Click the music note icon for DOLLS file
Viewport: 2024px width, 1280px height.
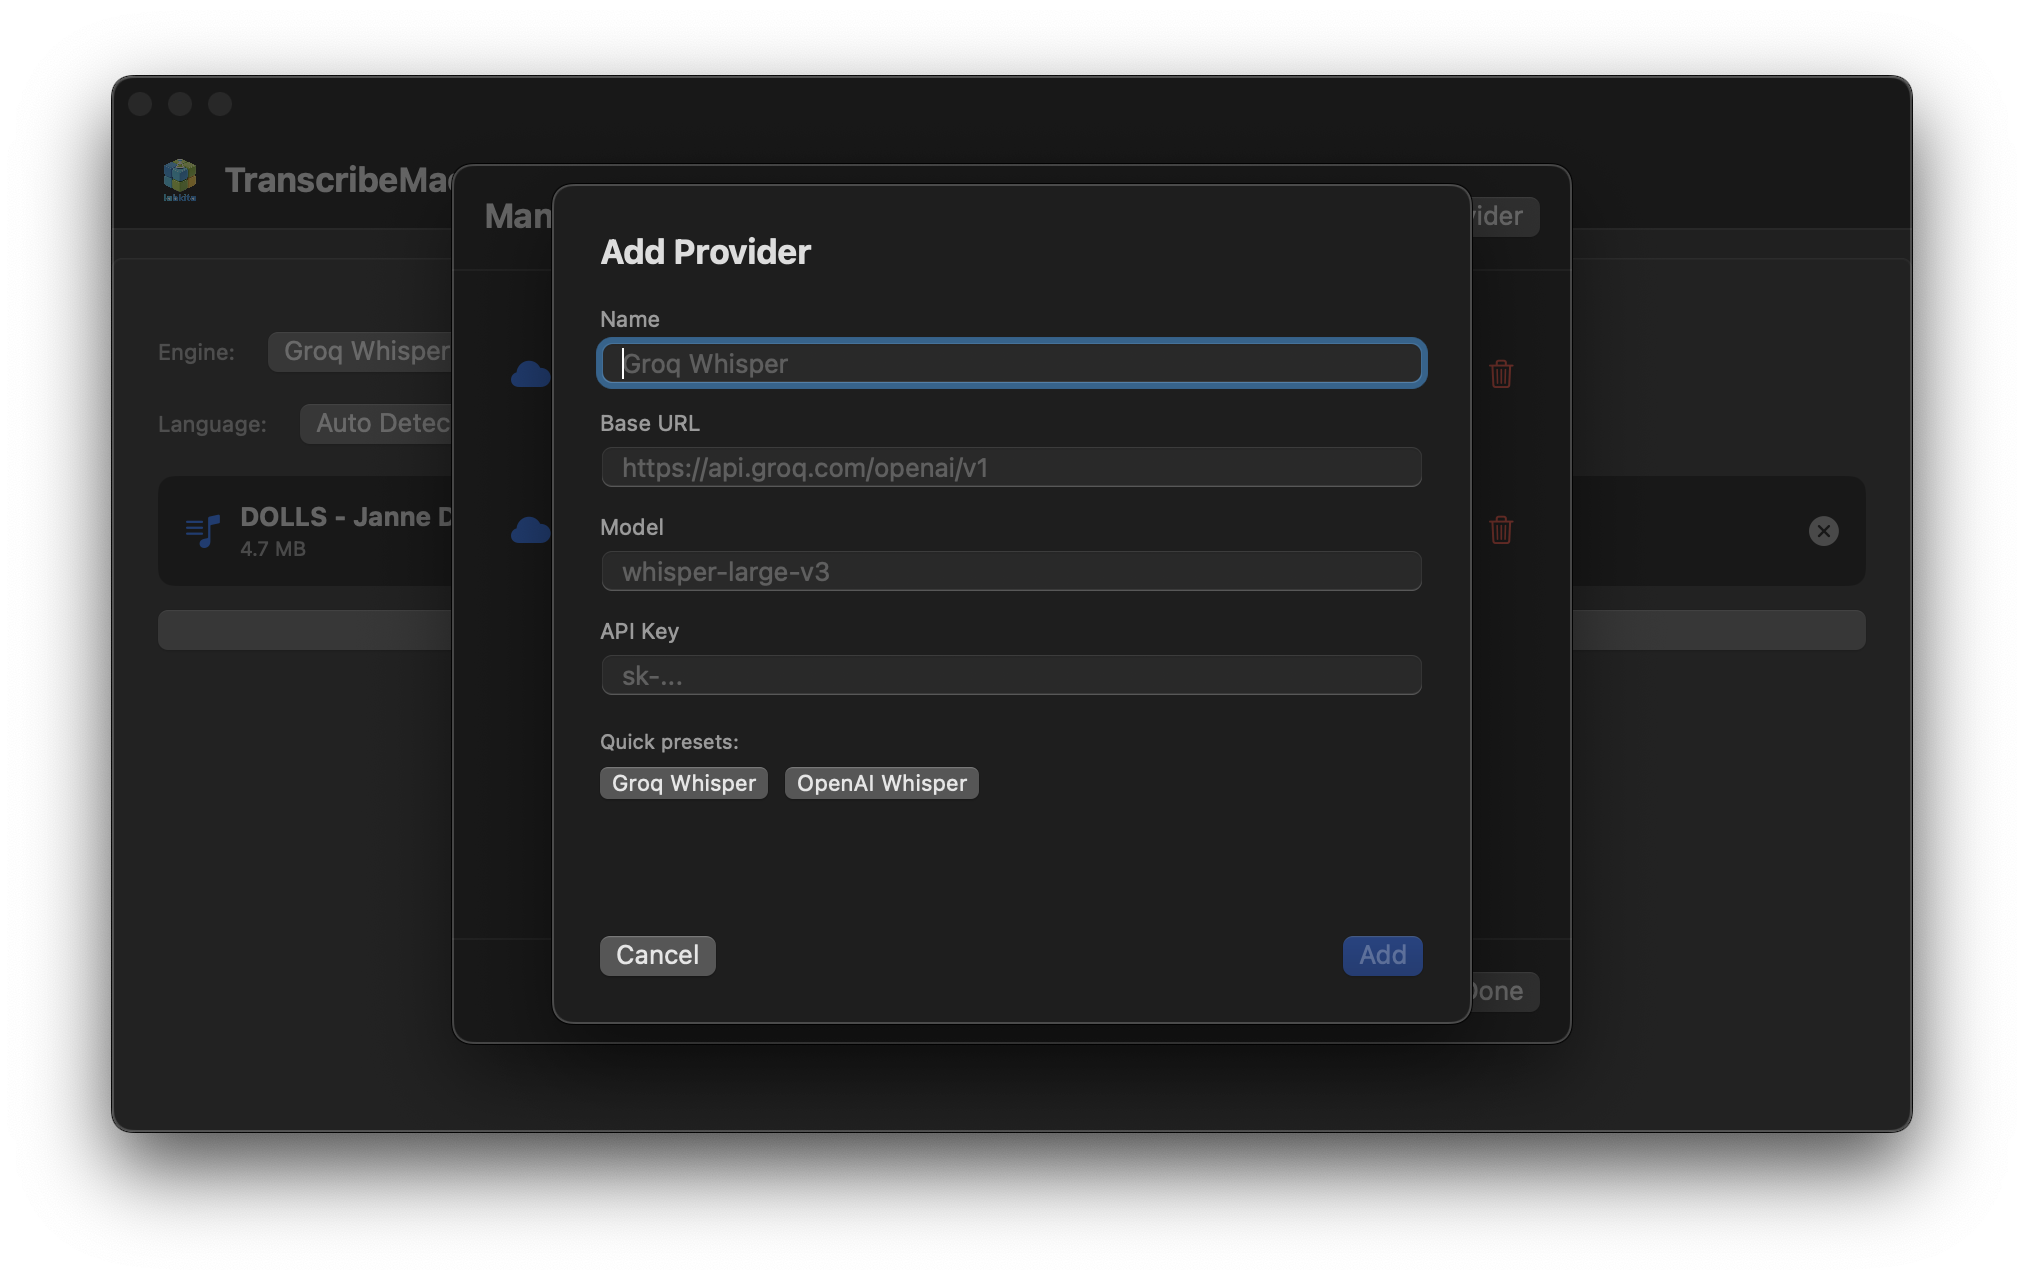(202, 531)
